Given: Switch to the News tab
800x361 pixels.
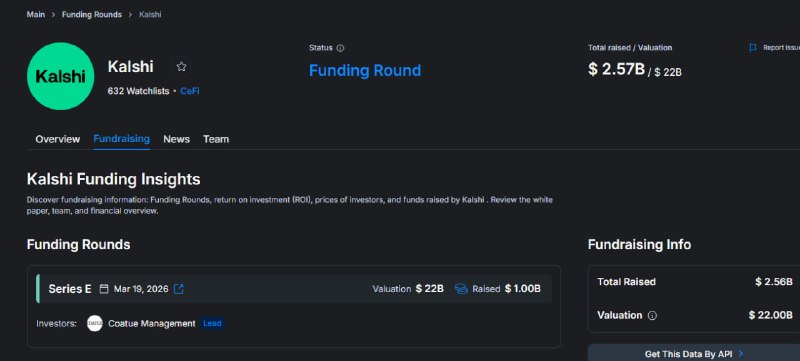Looking at the screenshot, I should [177, 139].
